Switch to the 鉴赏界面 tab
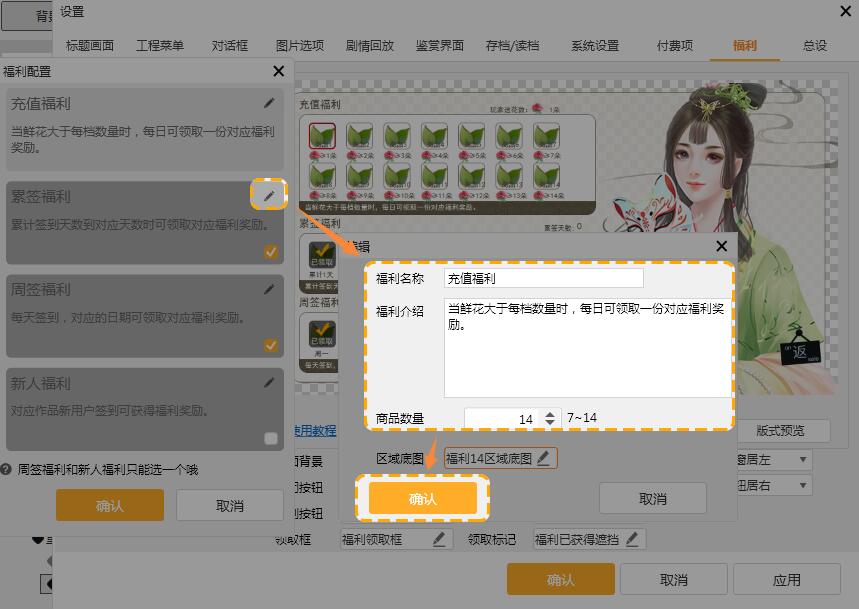This screenshot has width=859, height=609. 440,45
